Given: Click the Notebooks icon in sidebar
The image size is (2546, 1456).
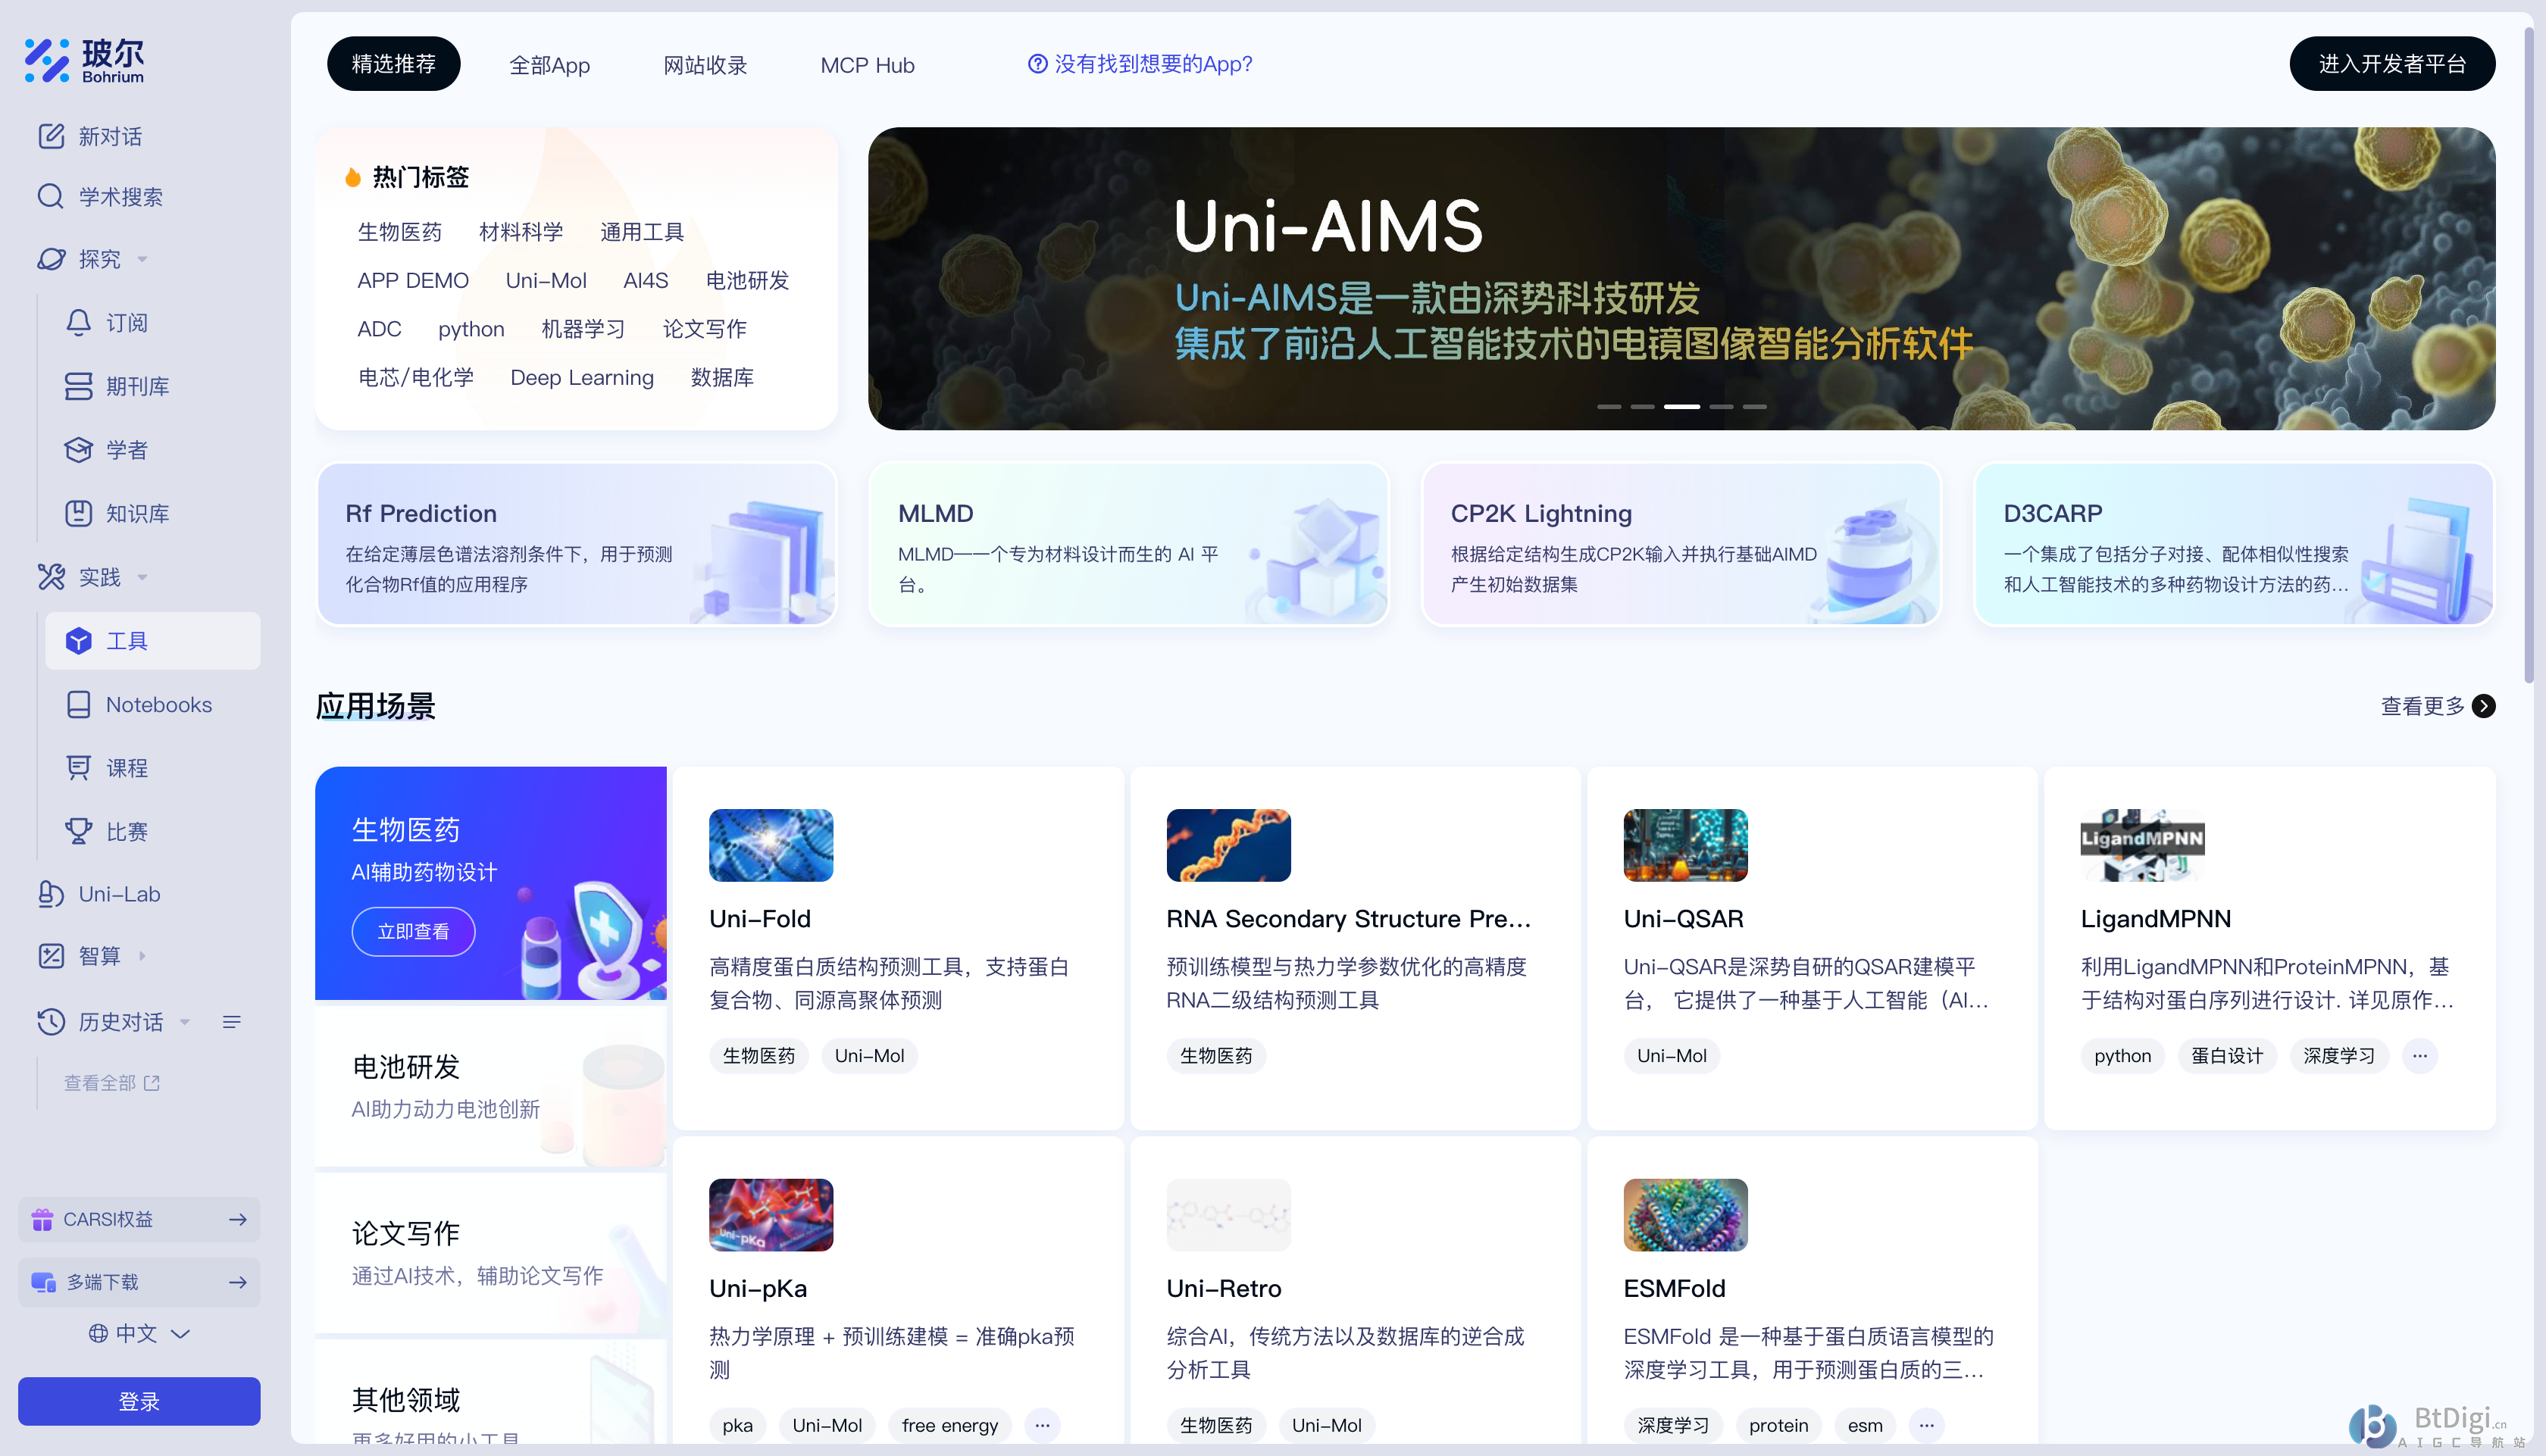Looking at the screenshot, I should pos(79,704).
